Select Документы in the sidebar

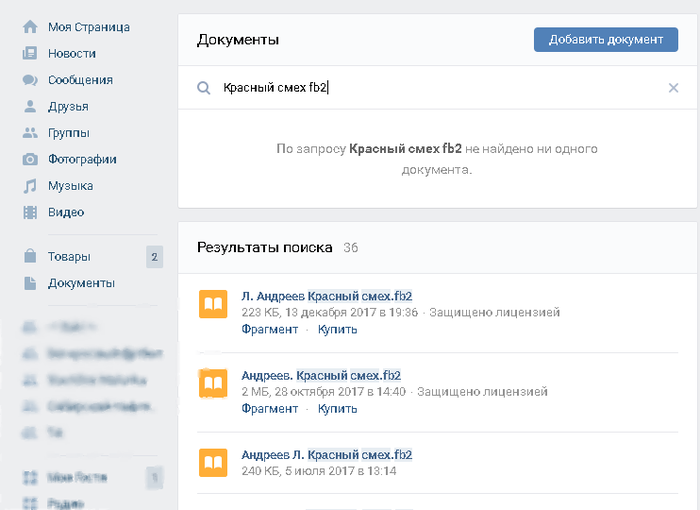click(x=81, y=283)
